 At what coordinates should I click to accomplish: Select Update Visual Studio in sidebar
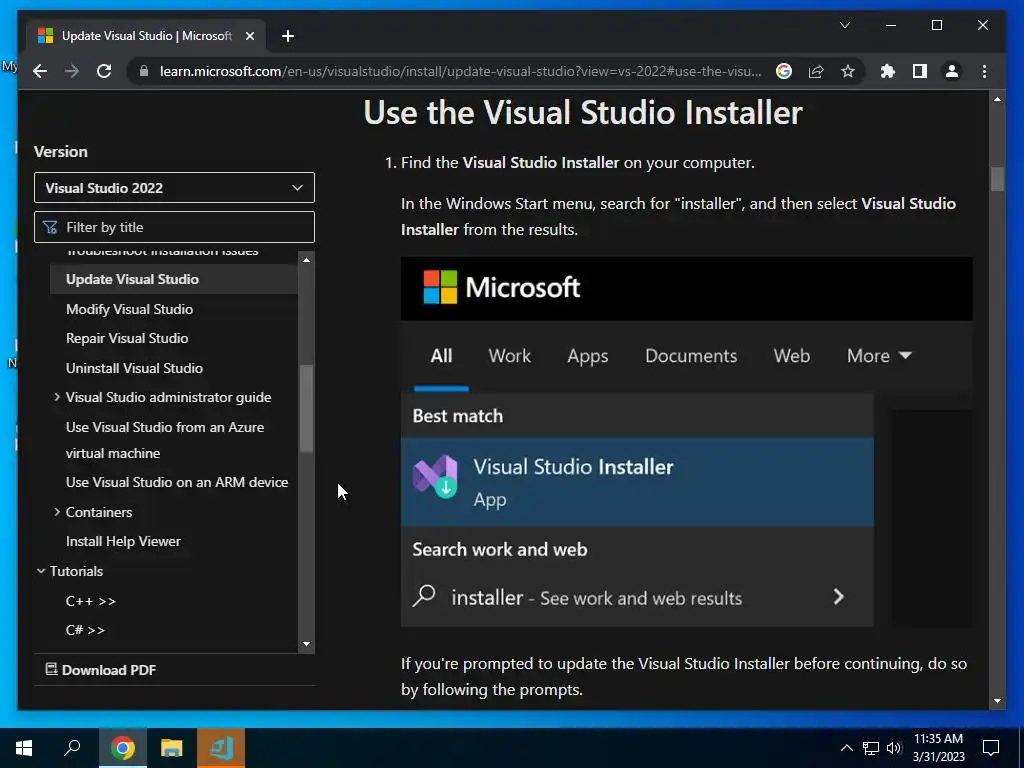[x=174, y=279]
